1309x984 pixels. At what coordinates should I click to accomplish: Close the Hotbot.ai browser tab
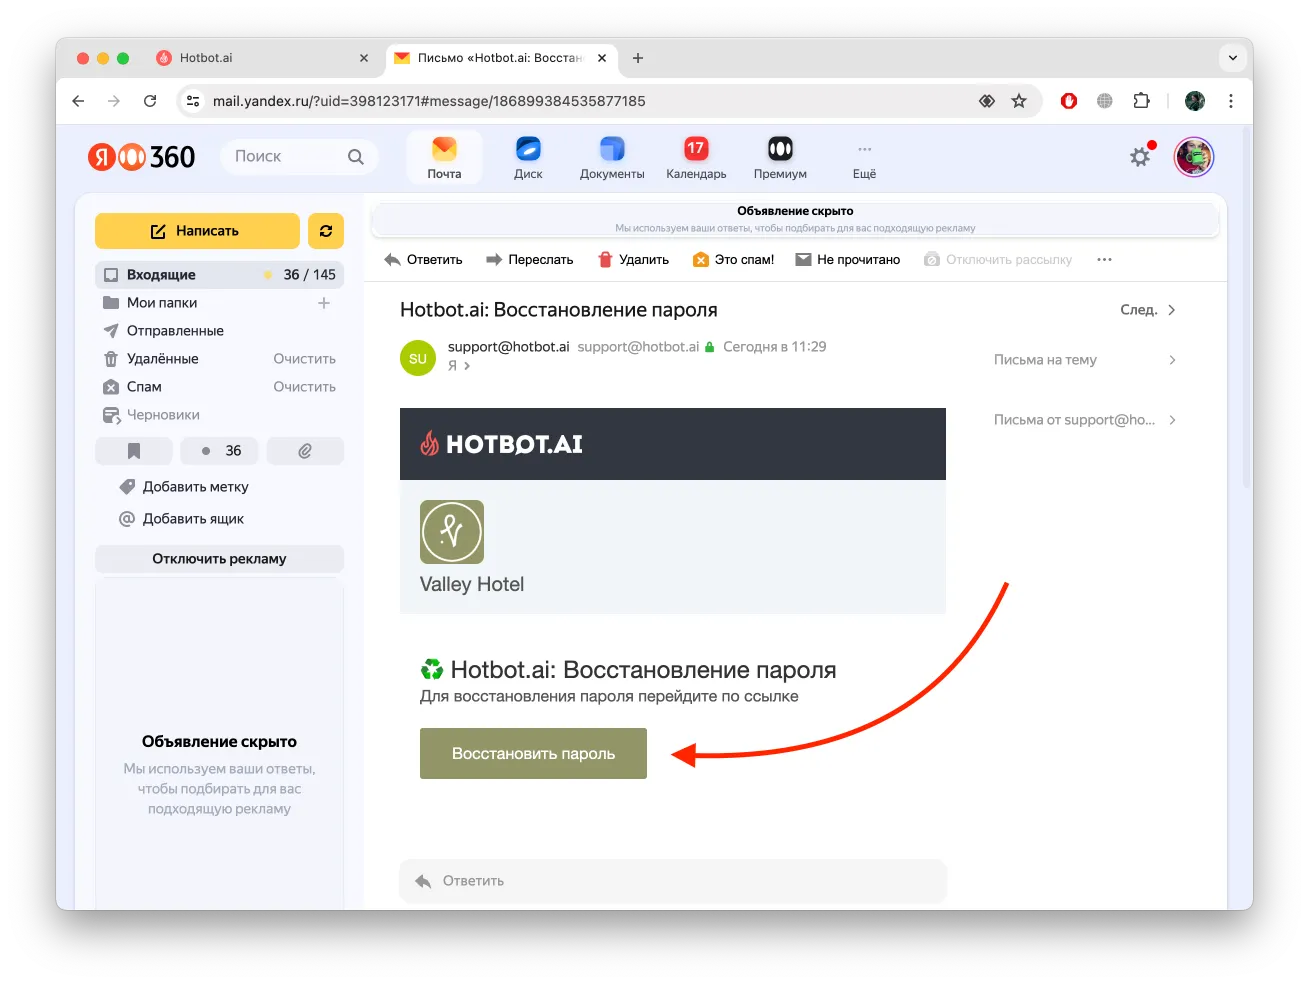tap(364, 58)
